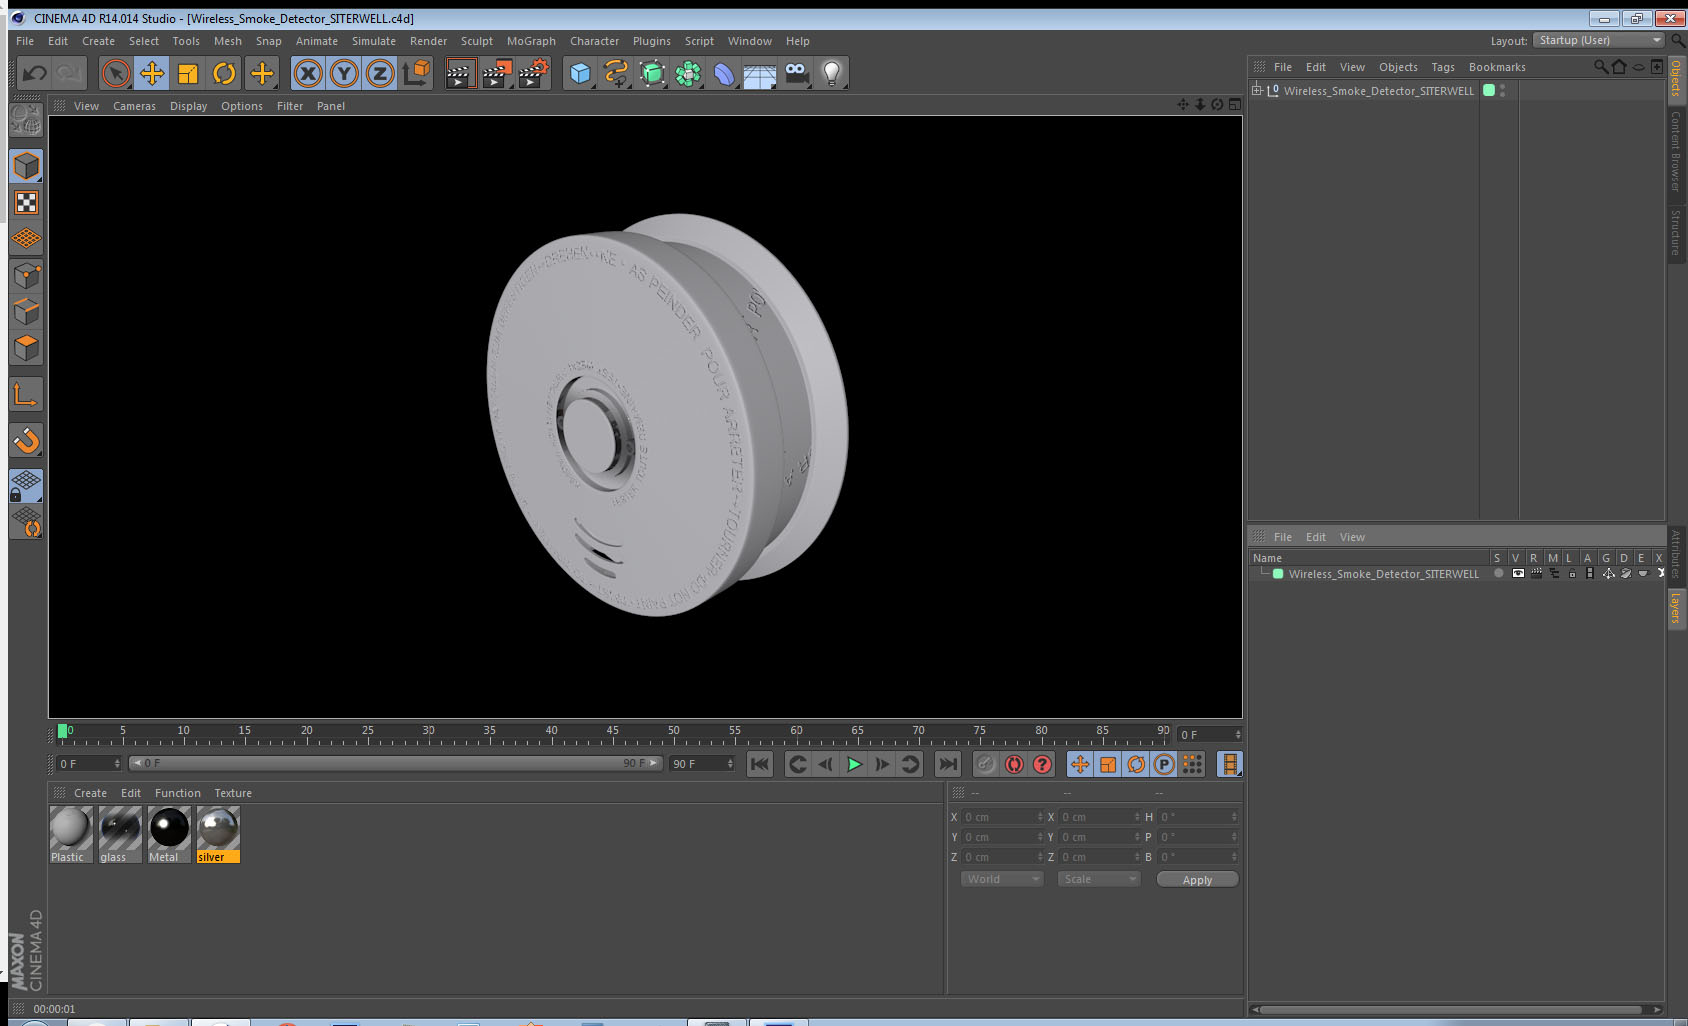Open the NURBS generator icon
Image resolution: width=1688 pixels, height=1026 pixels.
click(652, 73)
